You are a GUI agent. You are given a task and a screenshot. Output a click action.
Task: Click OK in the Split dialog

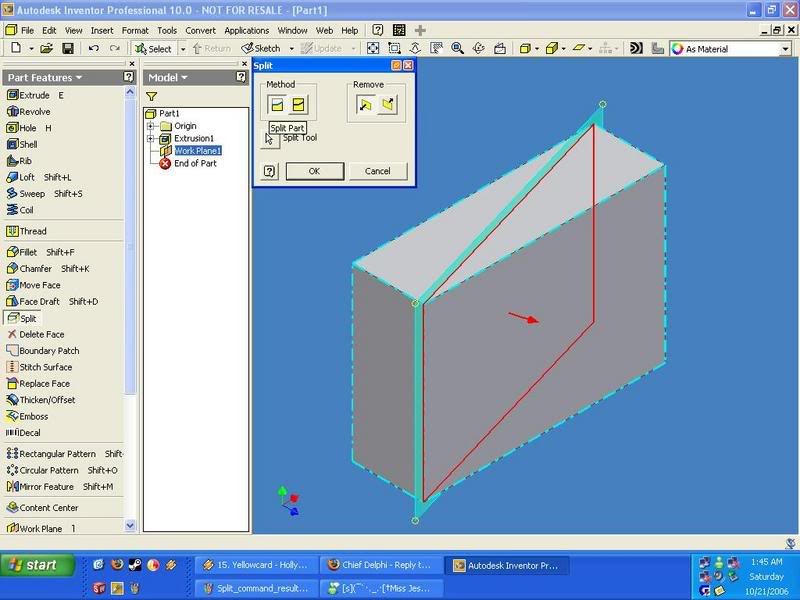[x=314, y=171]
